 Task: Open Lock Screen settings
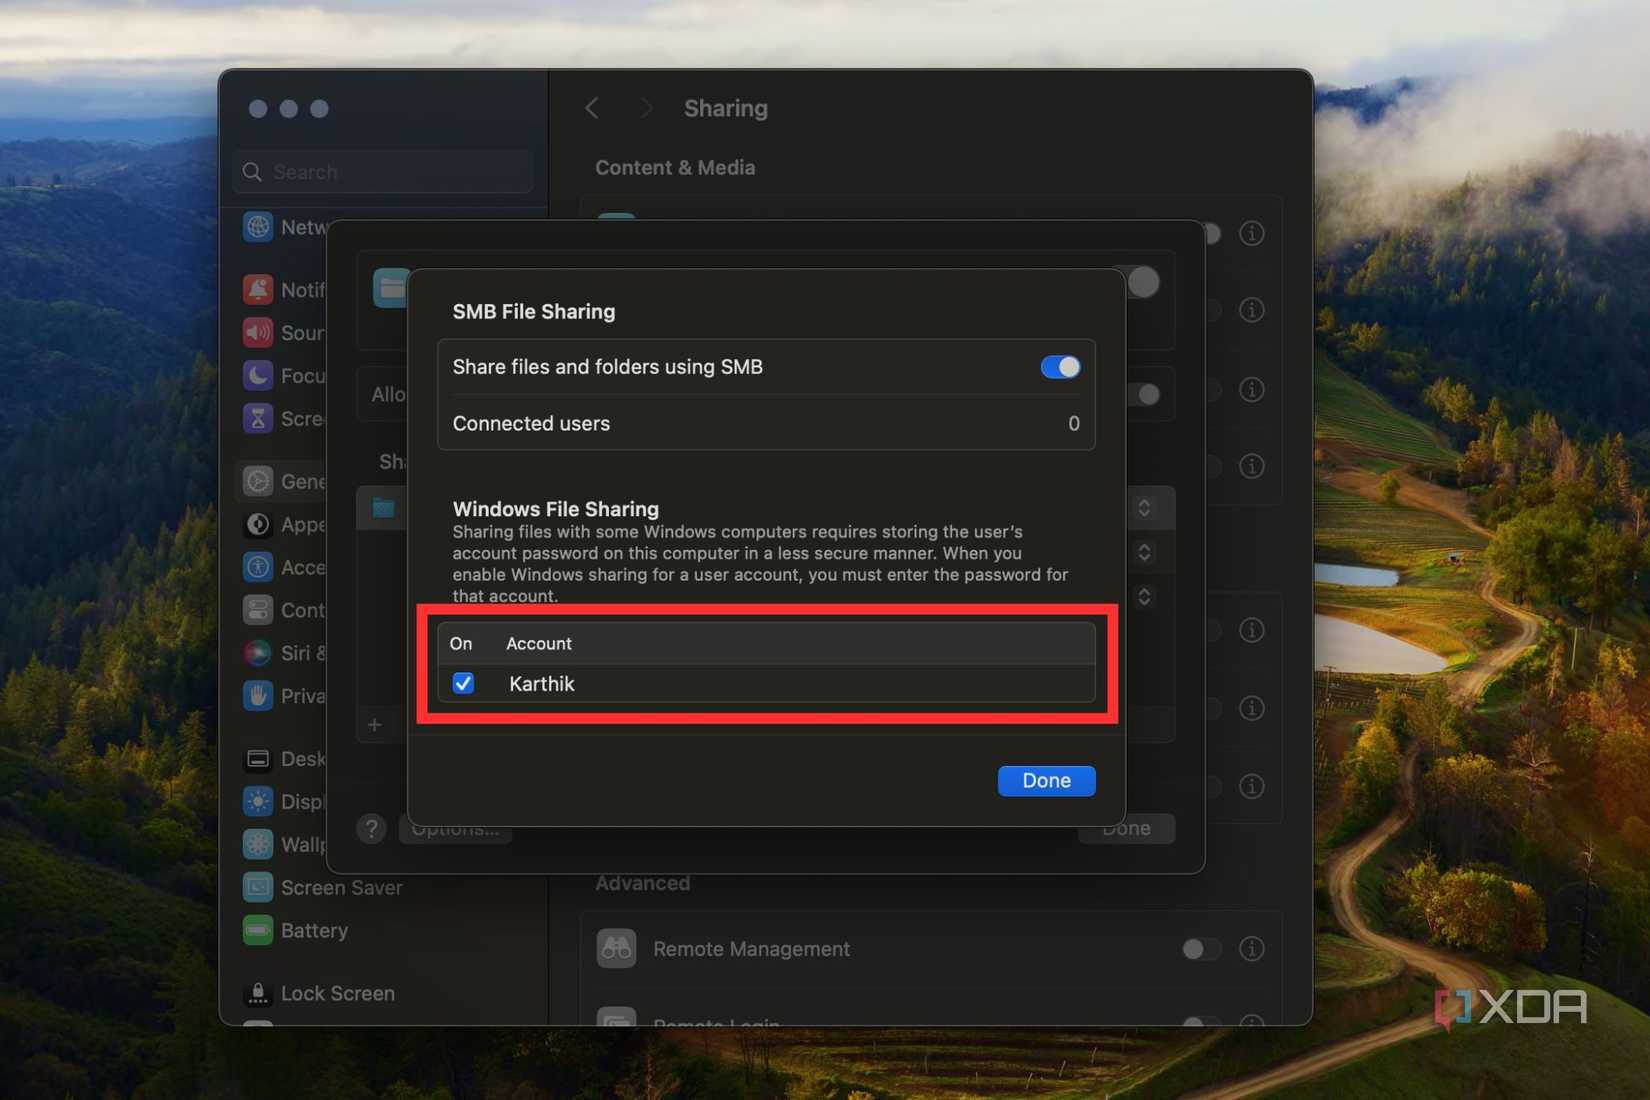pyautogui.click(x=320, y=993)
